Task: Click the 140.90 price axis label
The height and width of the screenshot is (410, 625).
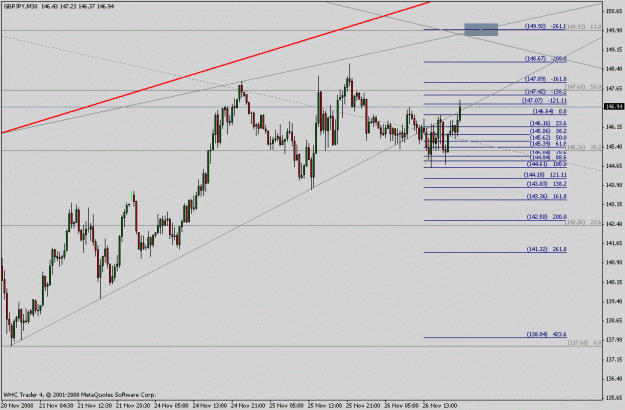Action: tap(614, 262)
